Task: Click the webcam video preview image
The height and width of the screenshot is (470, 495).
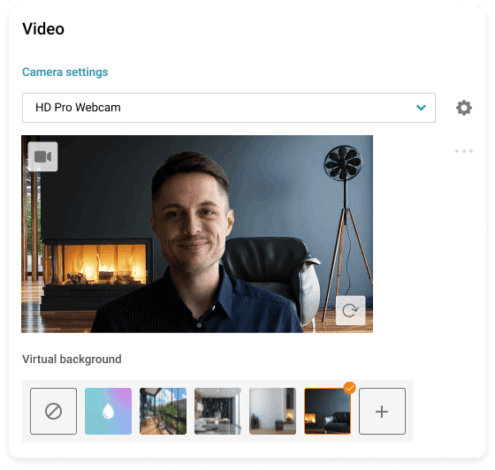Action: [x=197, y=234]
